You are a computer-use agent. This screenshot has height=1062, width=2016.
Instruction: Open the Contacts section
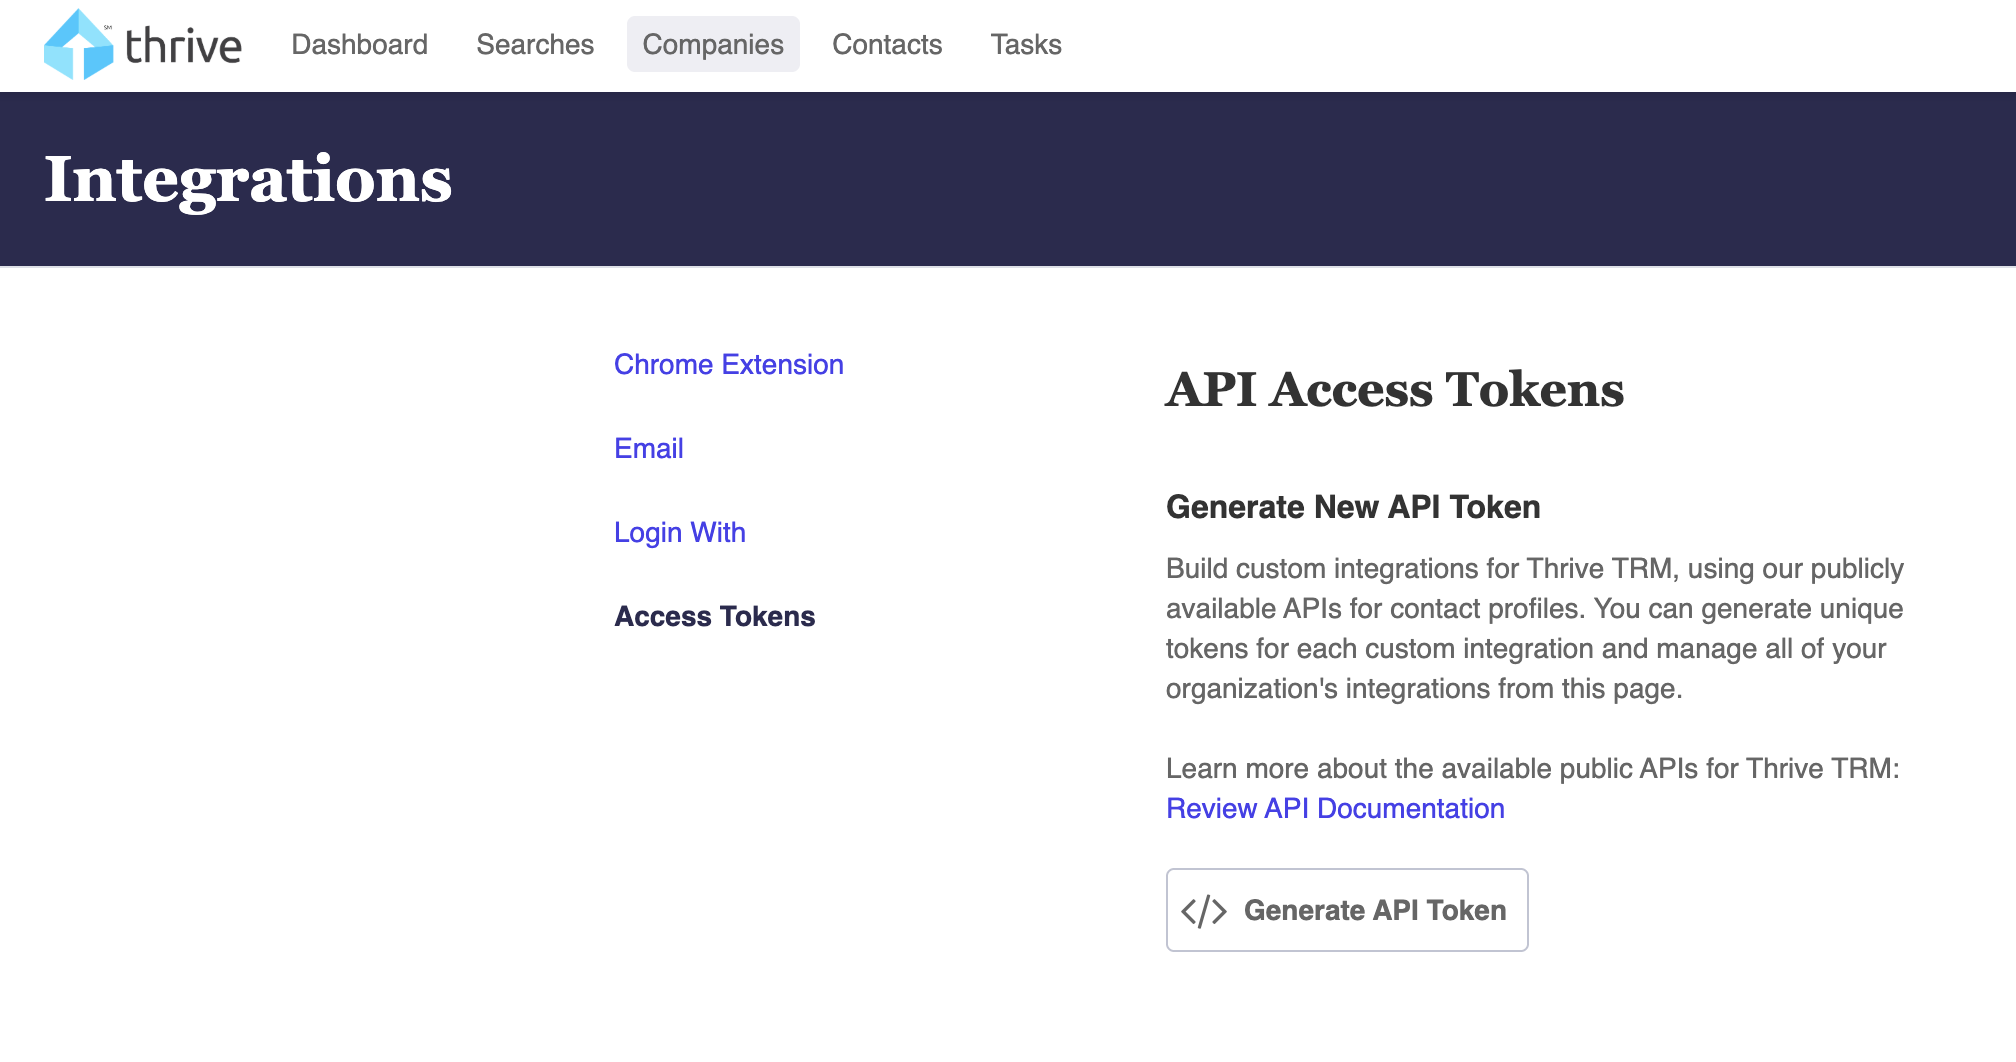coord(887,45)
